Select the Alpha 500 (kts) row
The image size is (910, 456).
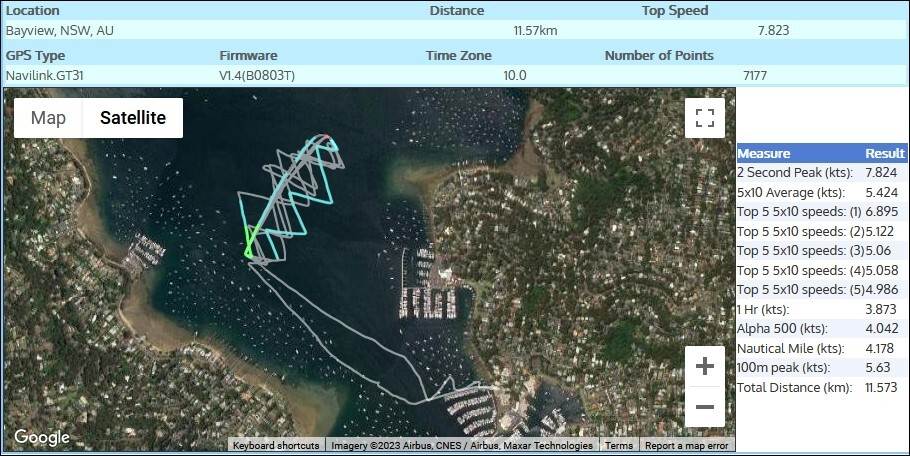click(x=821, y=328)
